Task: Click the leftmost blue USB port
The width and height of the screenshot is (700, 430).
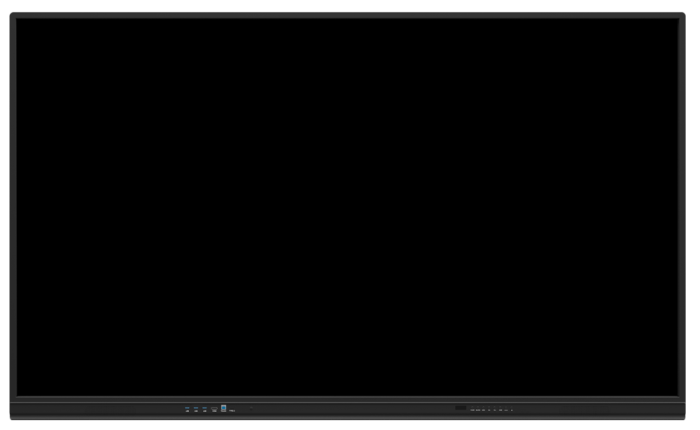Action: [187, 408]
